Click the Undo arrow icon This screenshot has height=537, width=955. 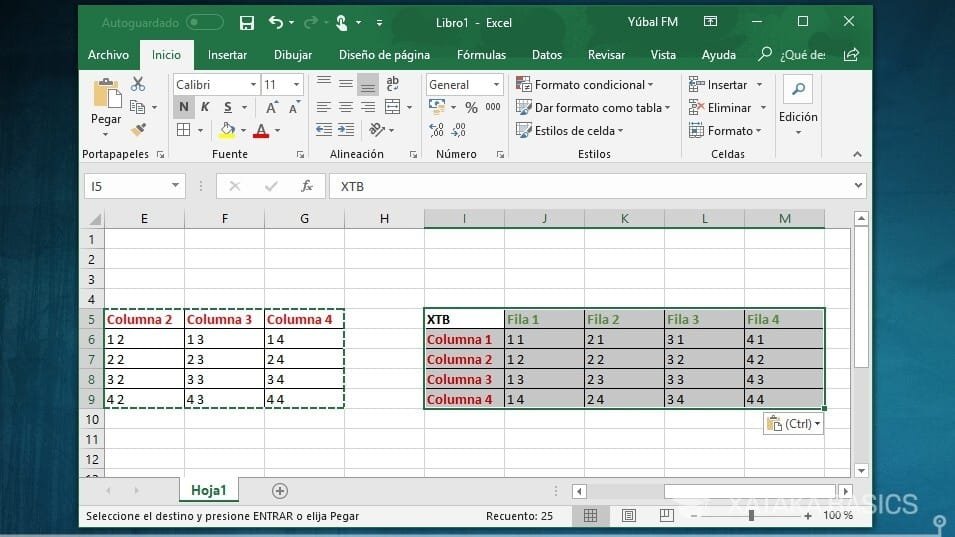(x=275, y=23)
